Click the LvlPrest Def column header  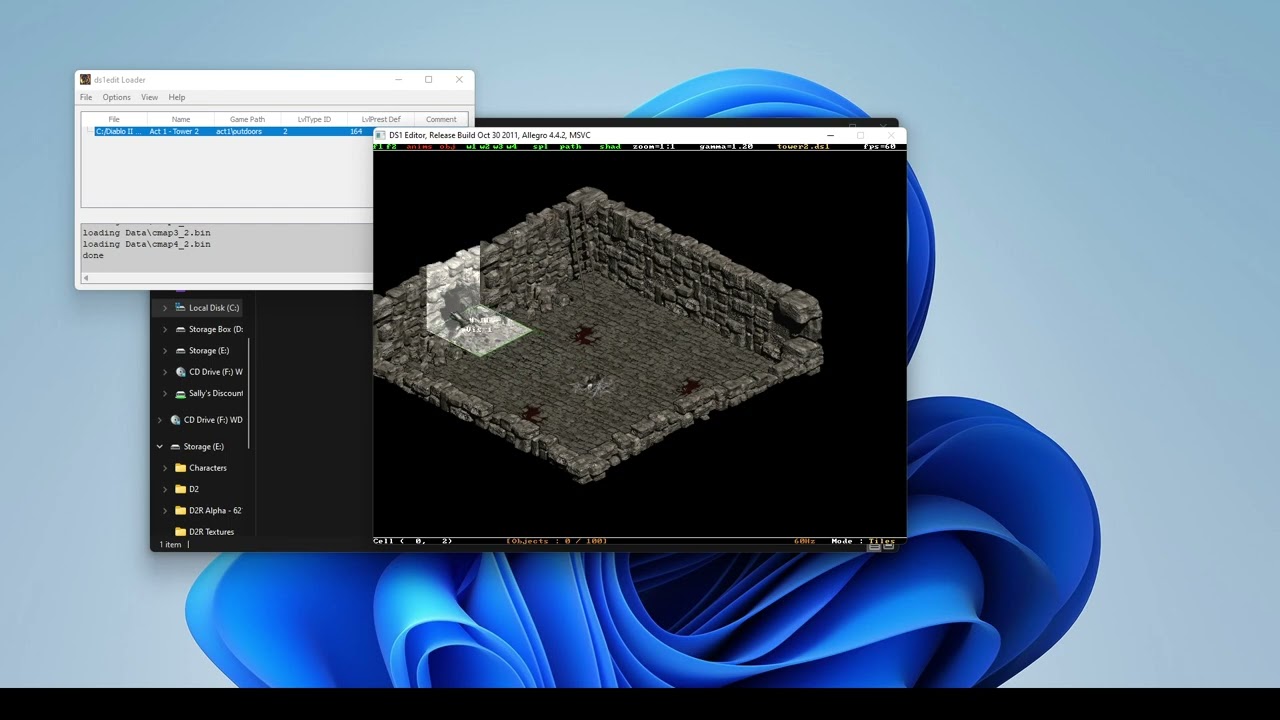[x=381, y=119]
